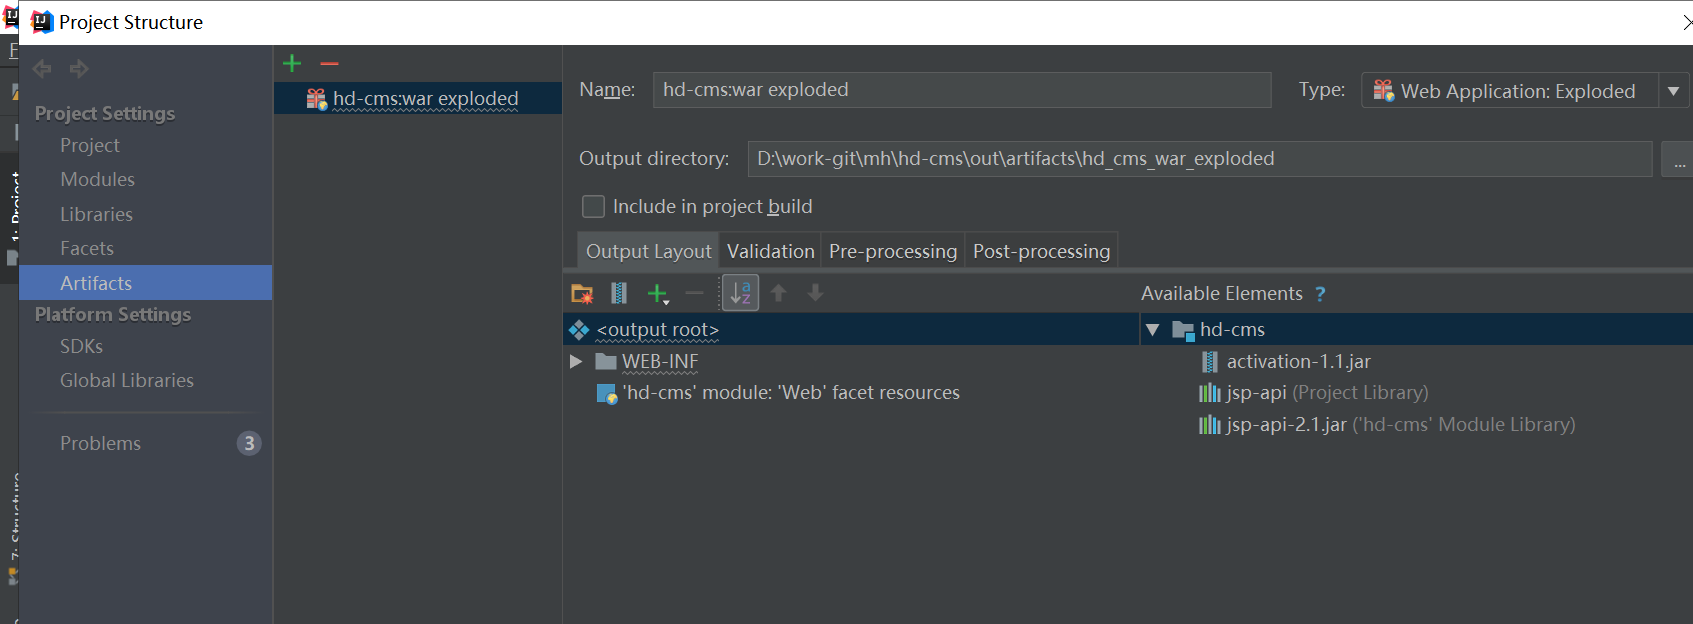
Task: Toggle the sort elements alphabetically button
Action: [x=740, y=293]
